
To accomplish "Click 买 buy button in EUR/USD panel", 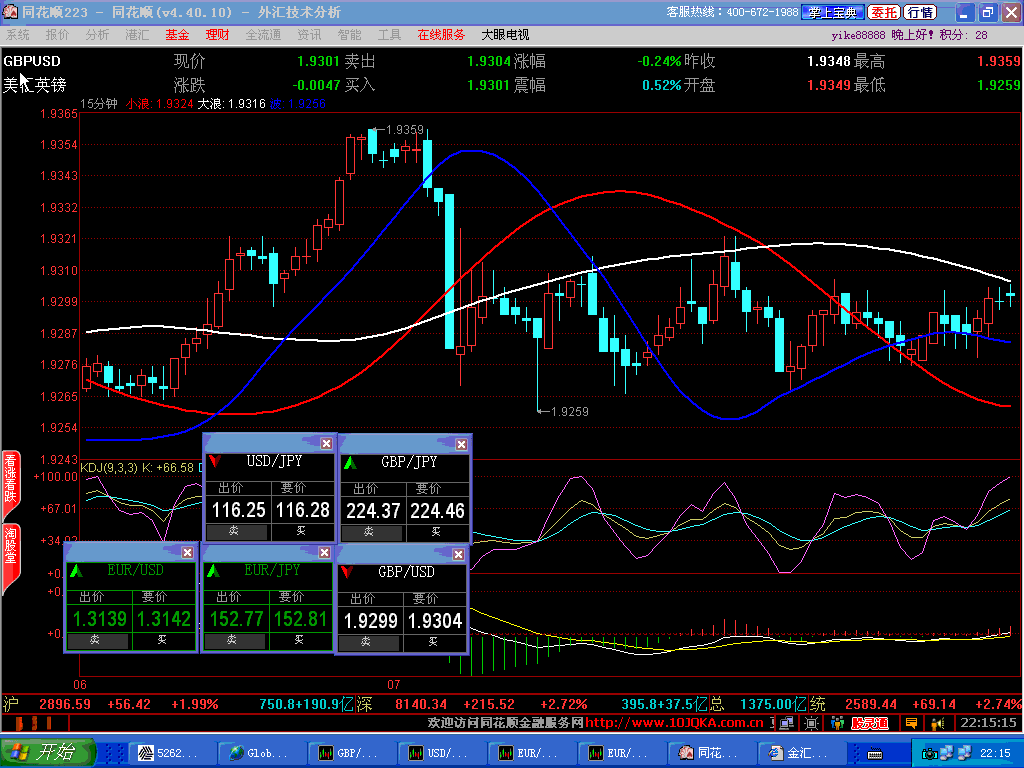I will tap(163, 641).
